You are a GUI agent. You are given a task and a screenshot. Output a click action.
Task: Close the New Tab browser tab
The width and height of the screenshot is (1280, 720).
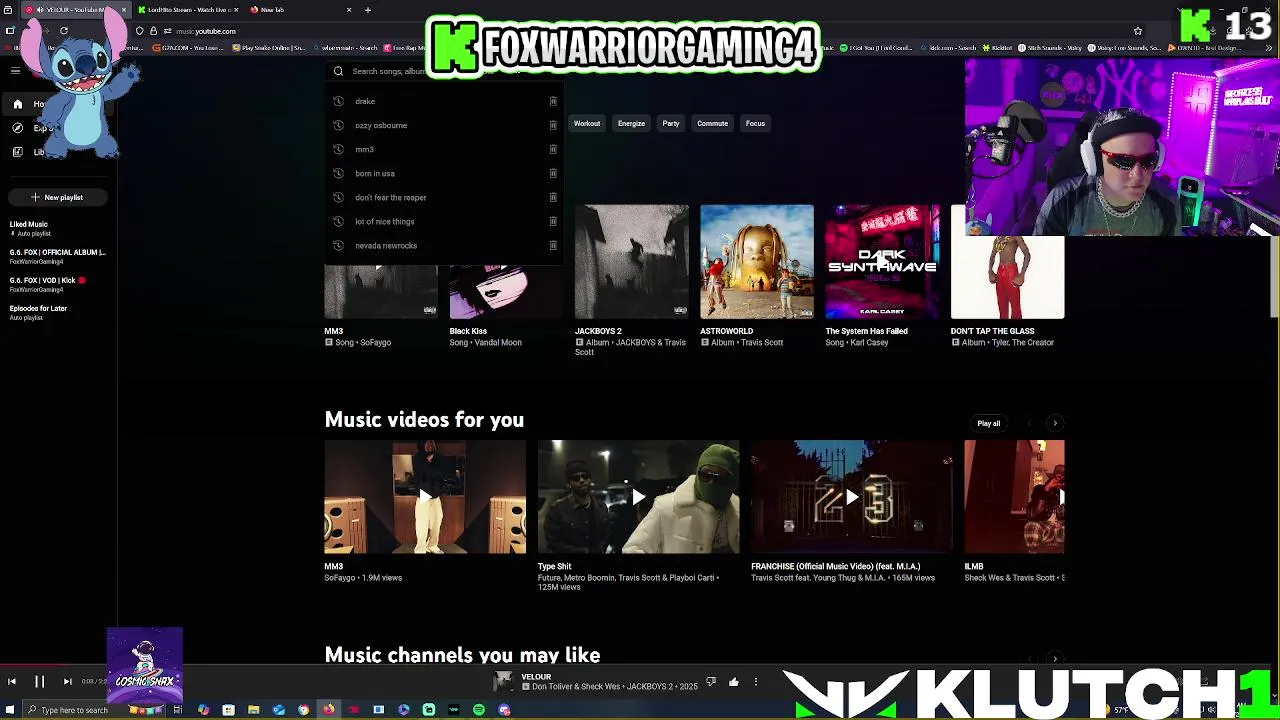tap(349, 10)
